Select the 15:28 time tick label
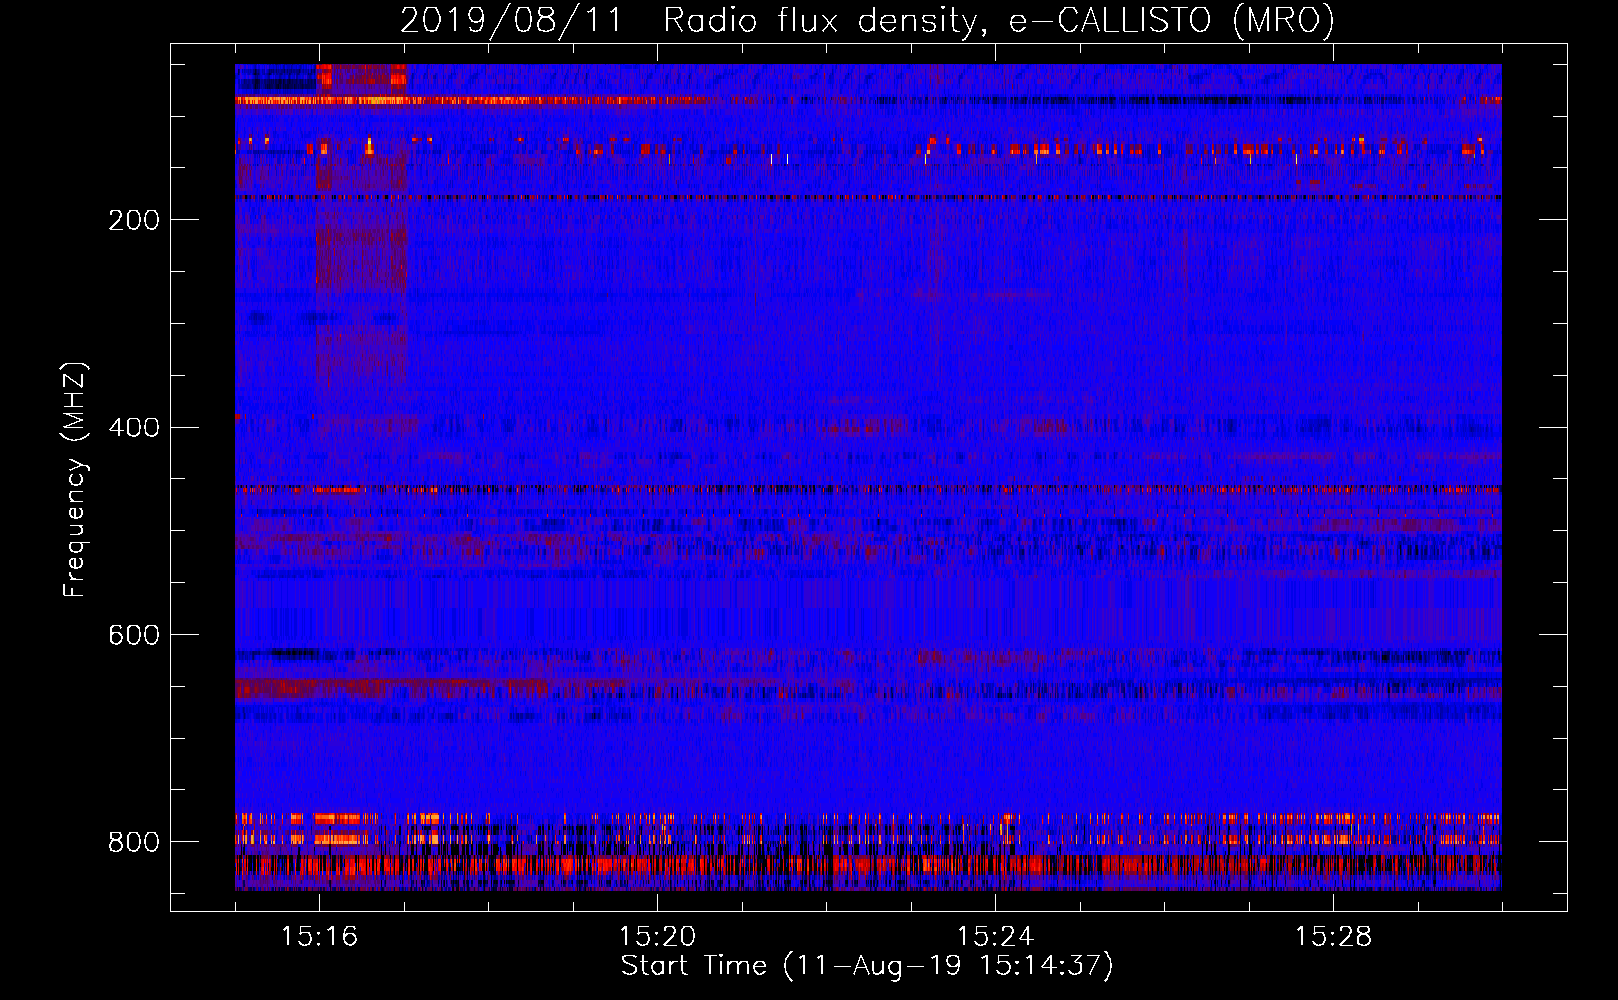Screen dimensions: 1618x1000 tap(1333, 937)
